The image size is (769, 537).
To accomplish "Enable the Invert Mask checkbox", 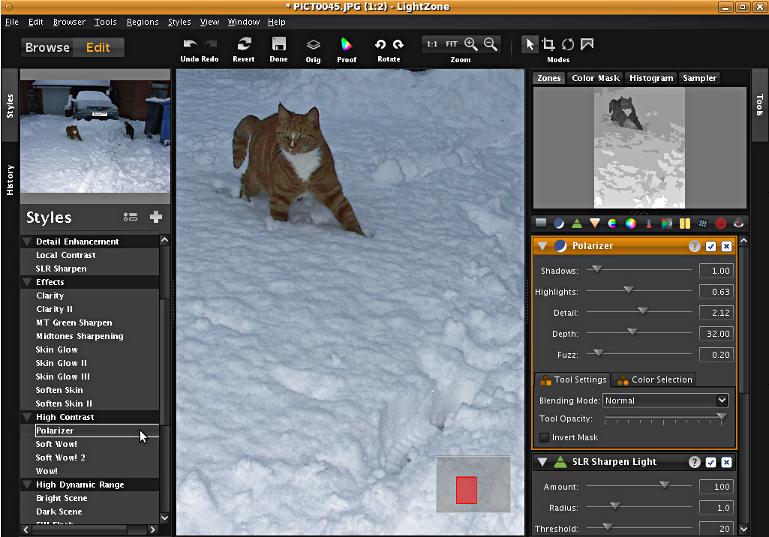I will 545,437.
